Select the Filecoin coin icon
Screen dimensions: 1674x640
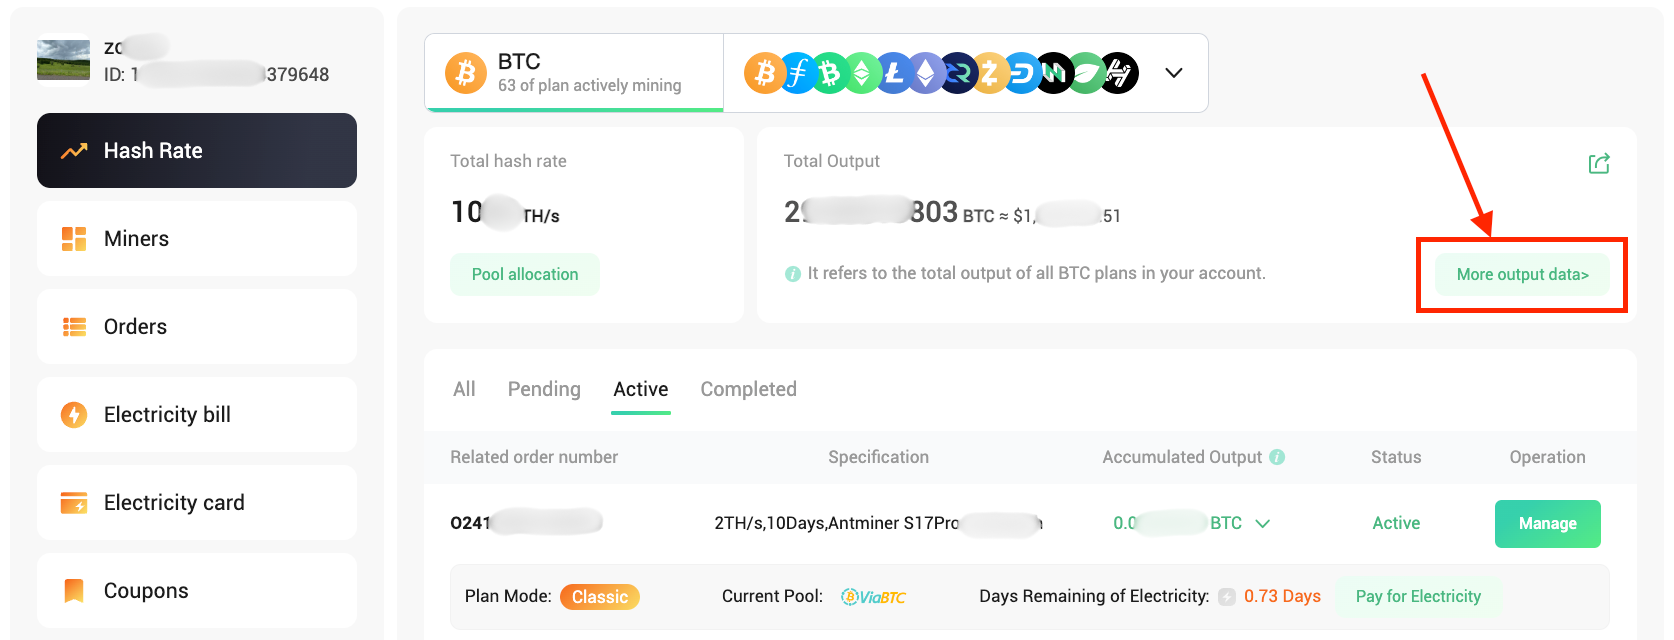[x=798, y=73]
